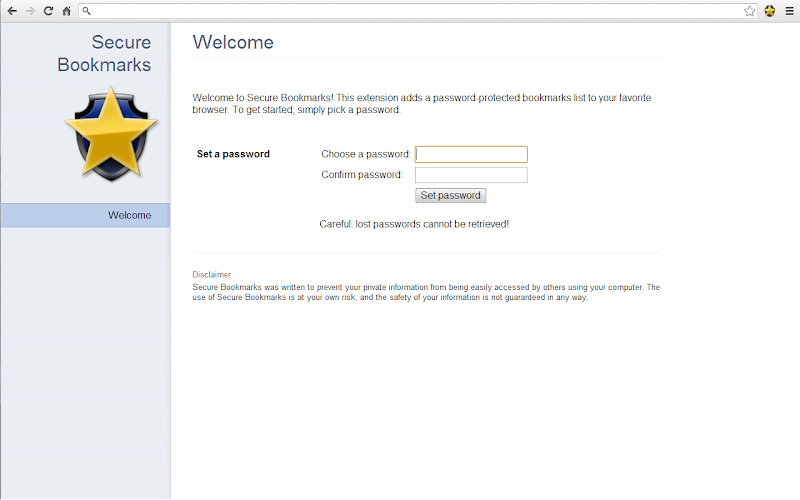Click the browser forward arrow

click(30, 11)
